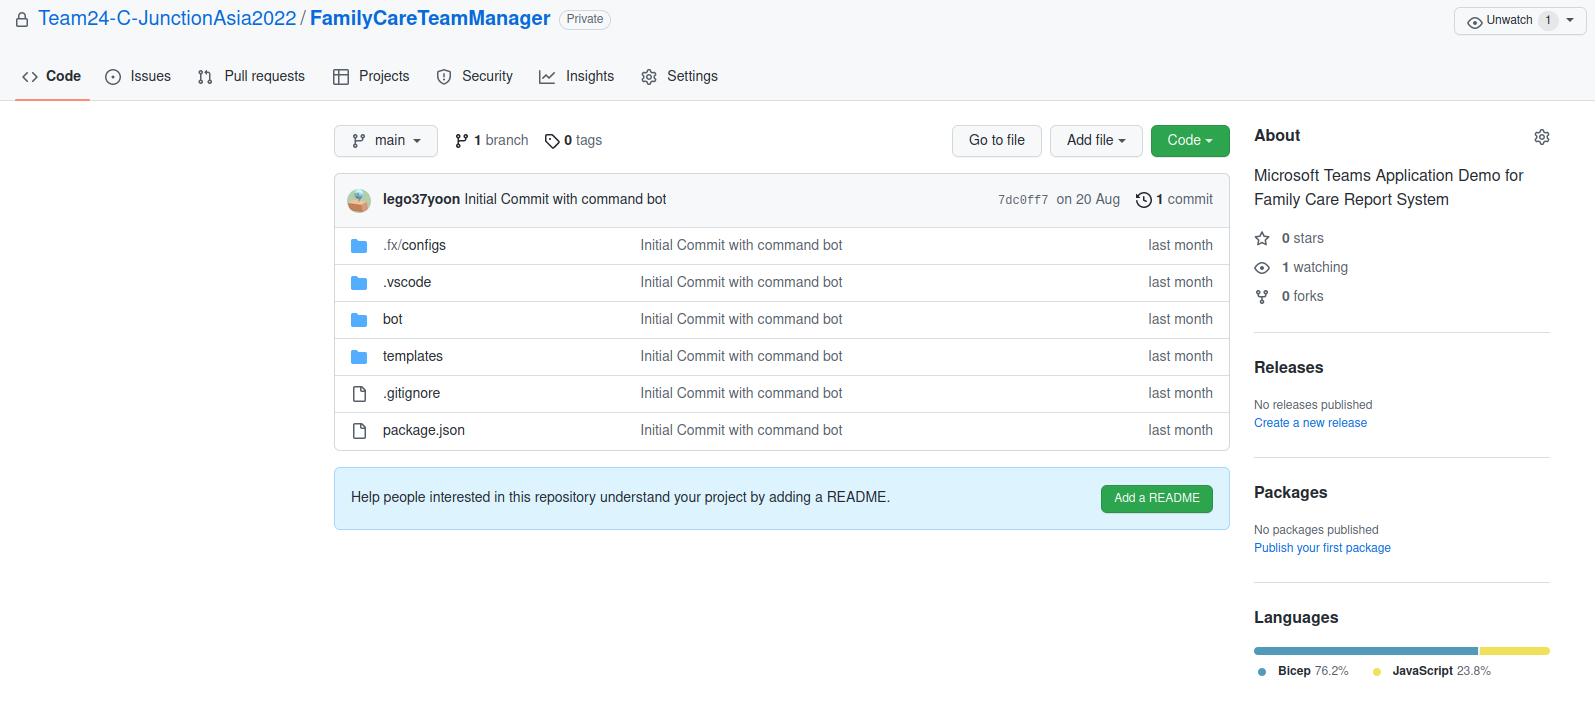The width and height of the screenshot is (1595, 723).
Task: Open the package.json file
Action: tap(424, 430)
